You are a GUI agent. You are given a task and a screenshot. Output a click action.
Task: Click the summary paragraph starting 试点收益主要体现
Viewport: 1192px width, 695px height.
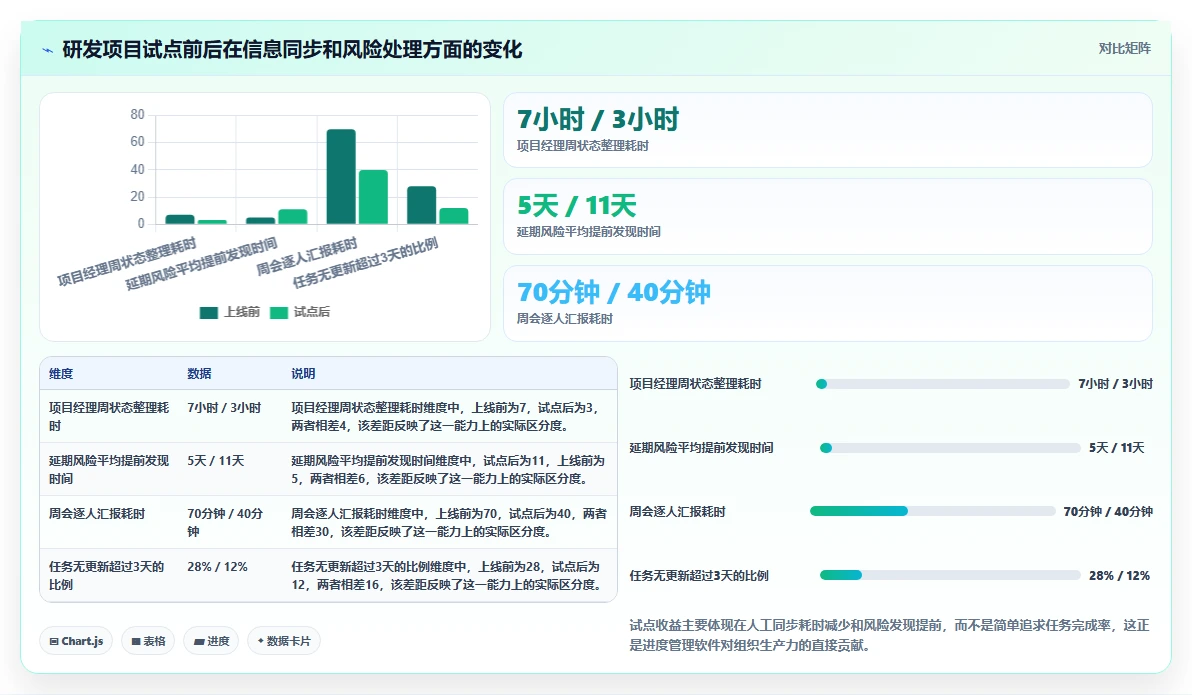click(889, 635)
